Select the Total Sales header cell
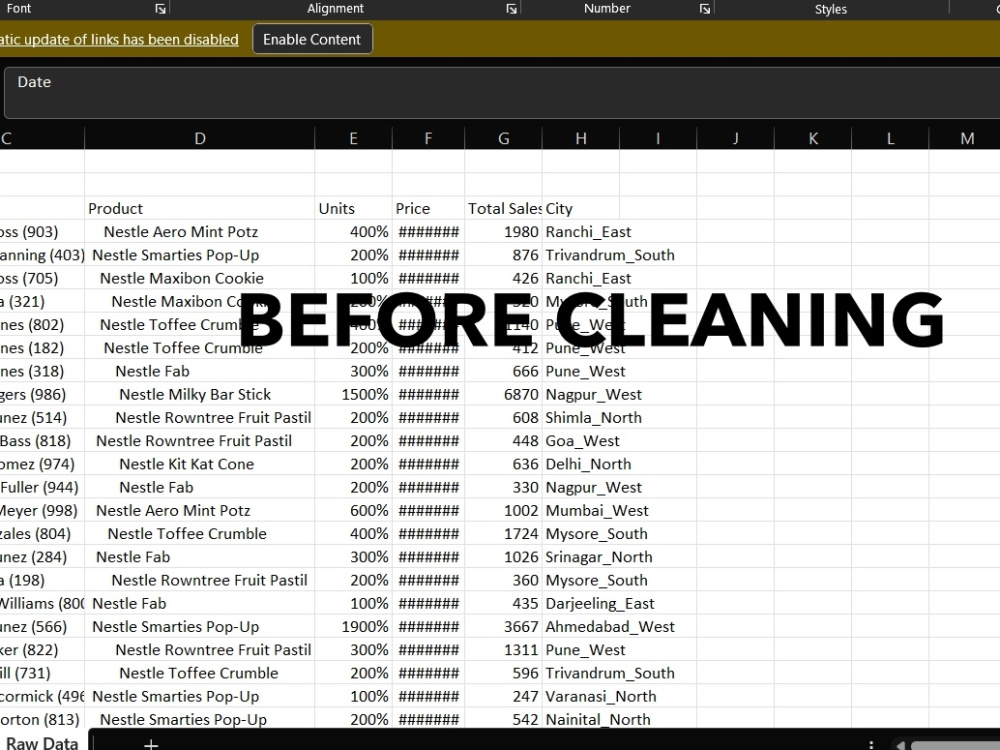 point(503,209)
